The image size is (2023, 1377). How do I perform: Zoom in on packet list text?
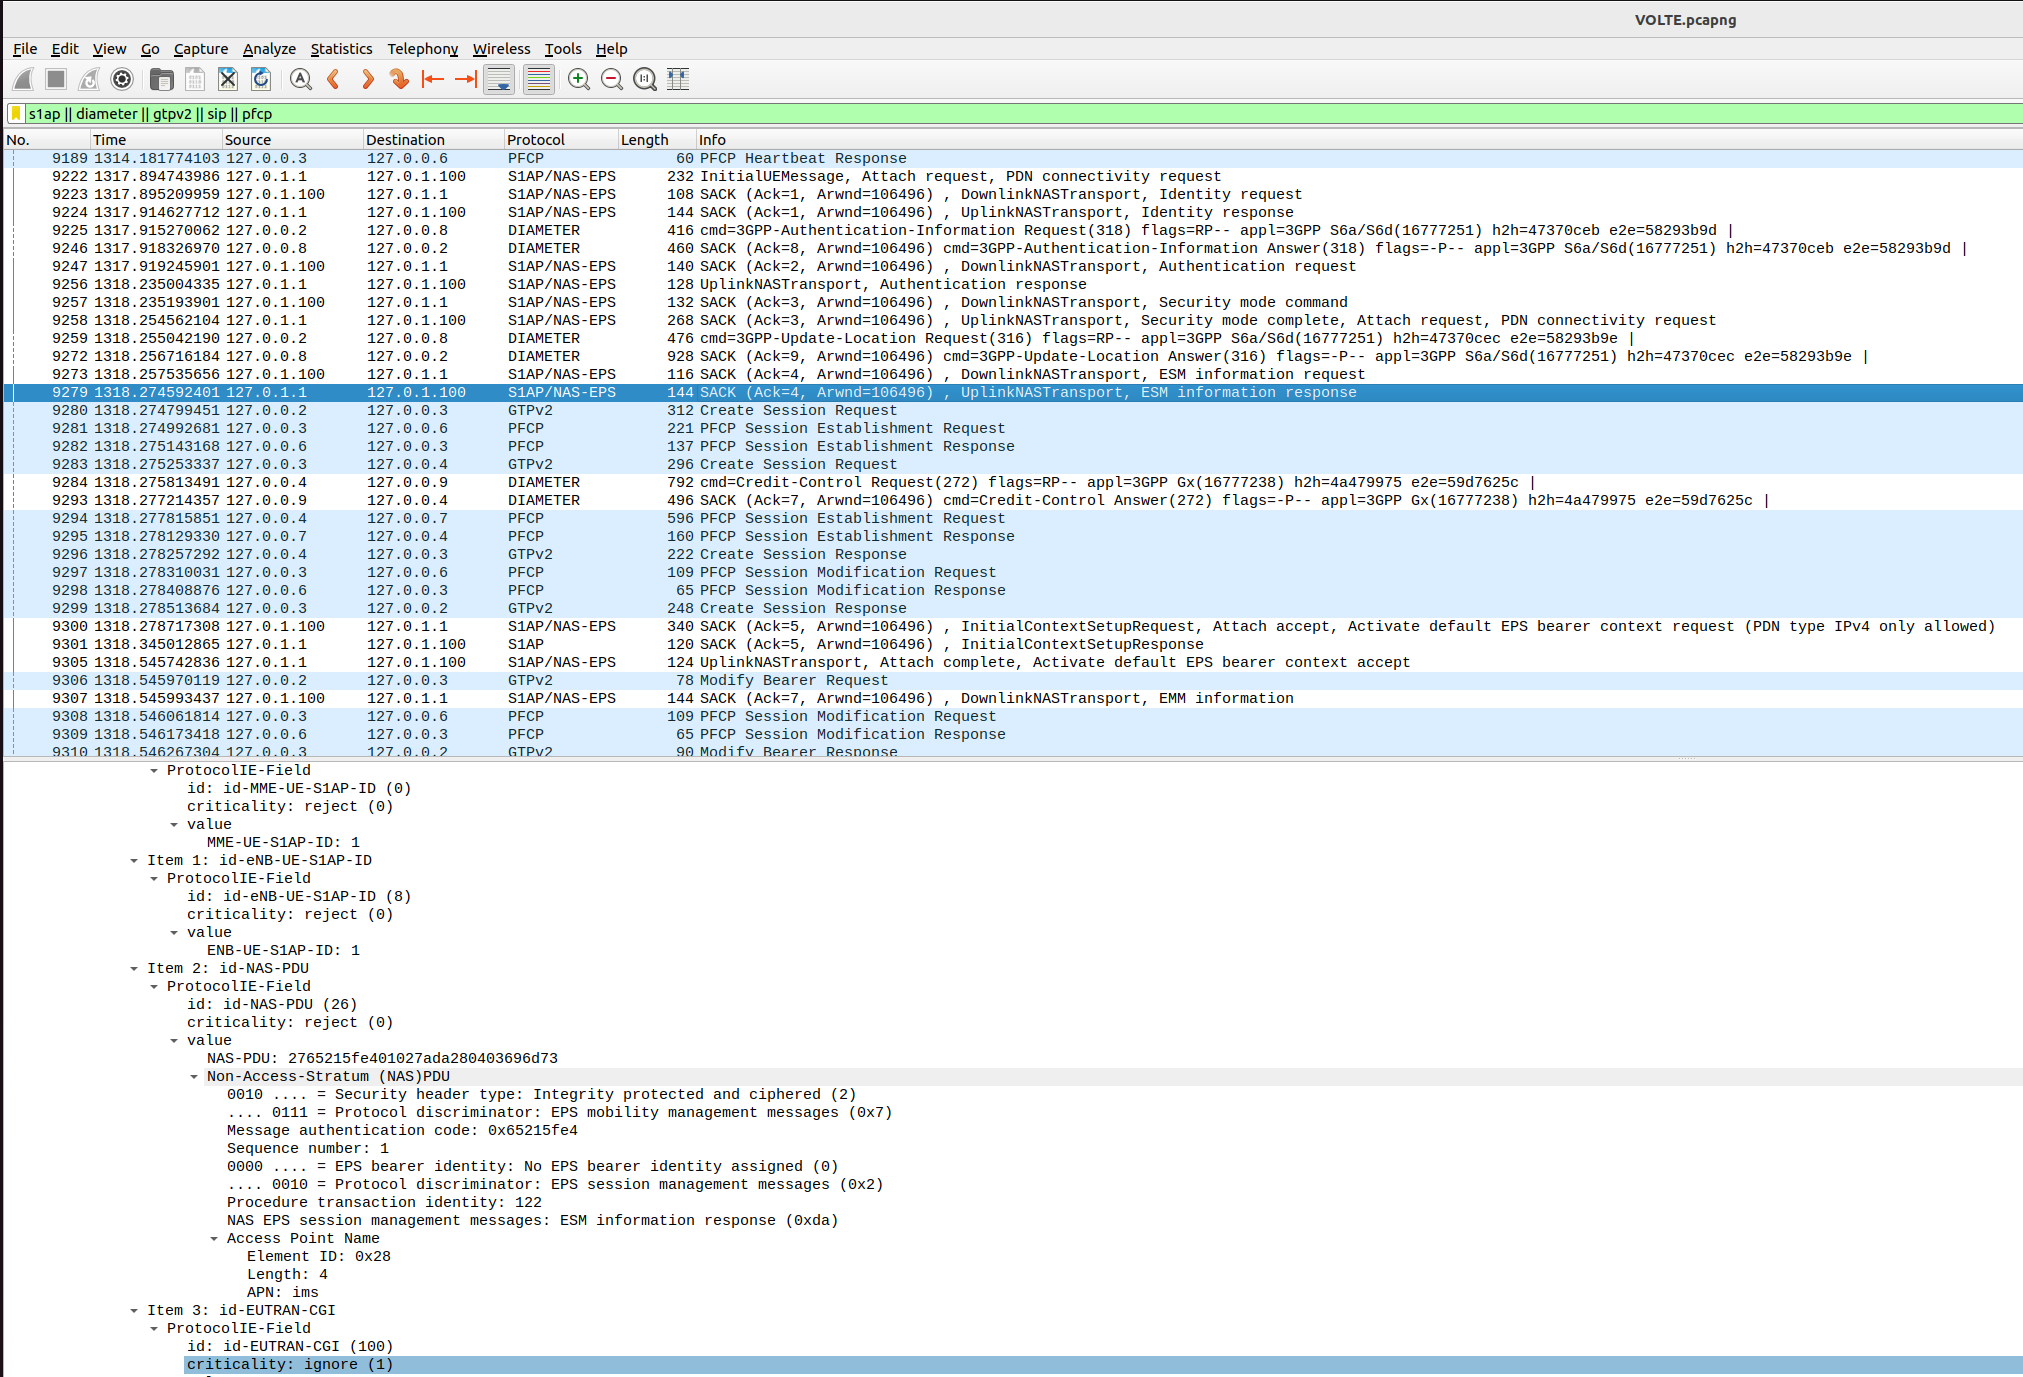[x=578, y=80]
